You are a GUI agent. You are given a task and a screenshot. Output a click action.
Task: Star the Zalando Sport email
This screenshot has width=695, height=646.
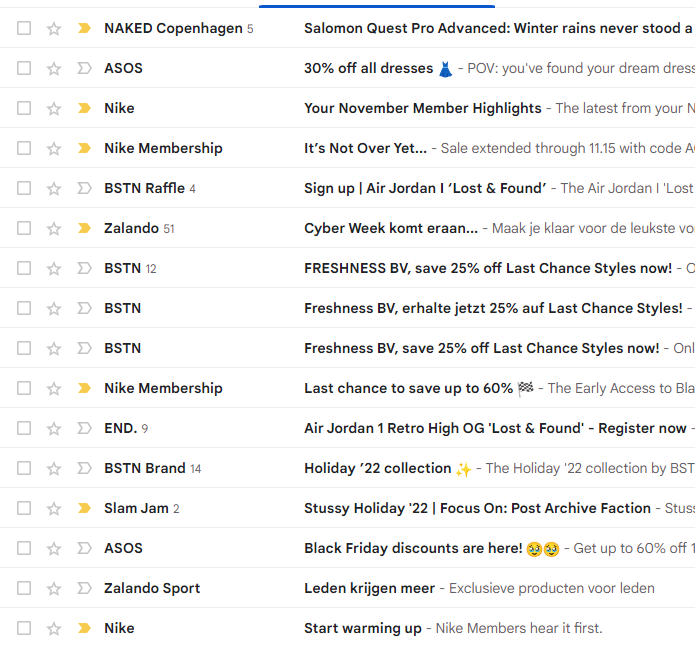pos(54,589)
